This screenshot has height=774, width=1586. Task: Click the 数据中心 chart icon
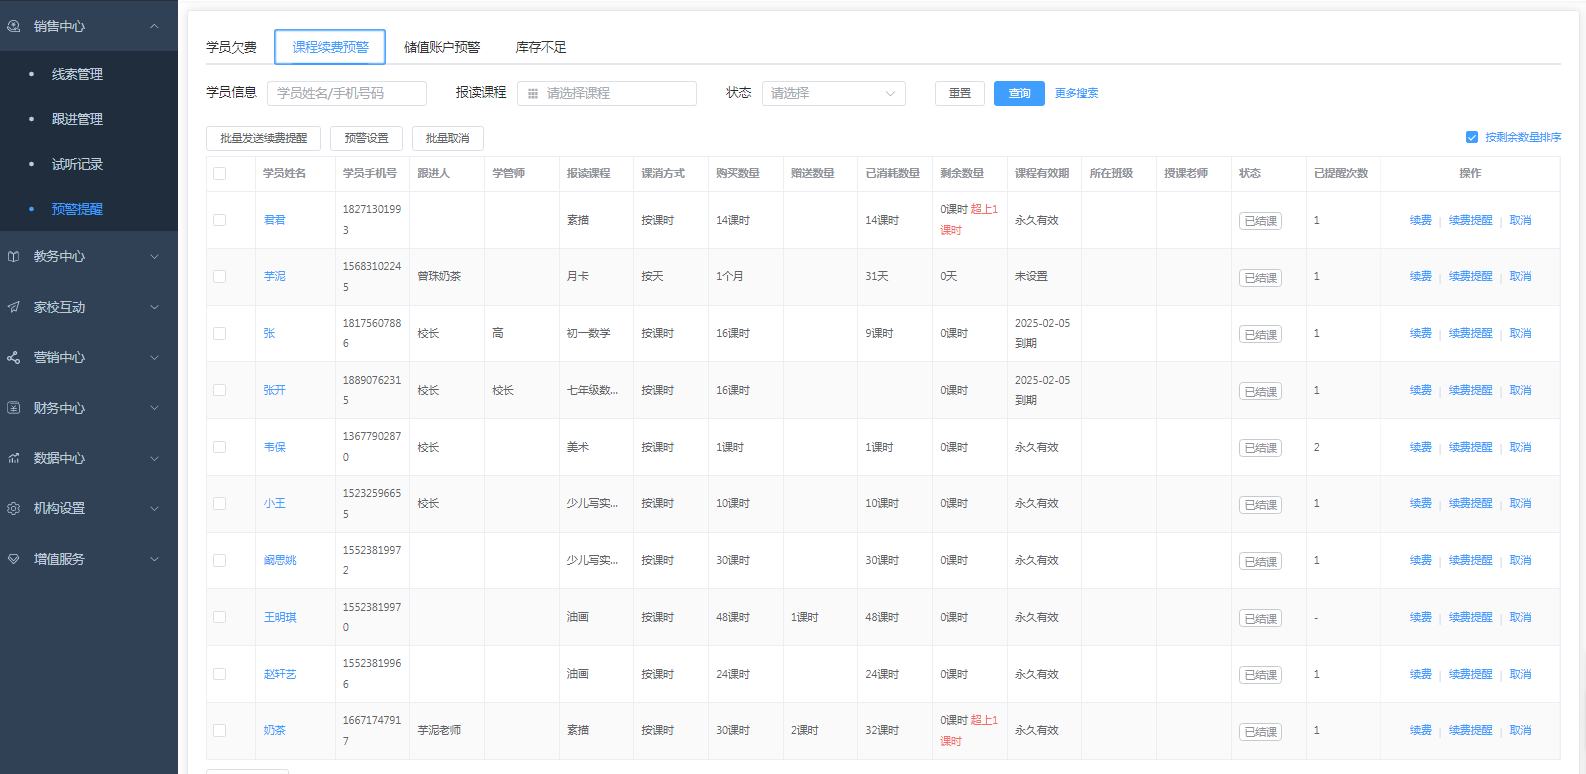click(14, 458)
